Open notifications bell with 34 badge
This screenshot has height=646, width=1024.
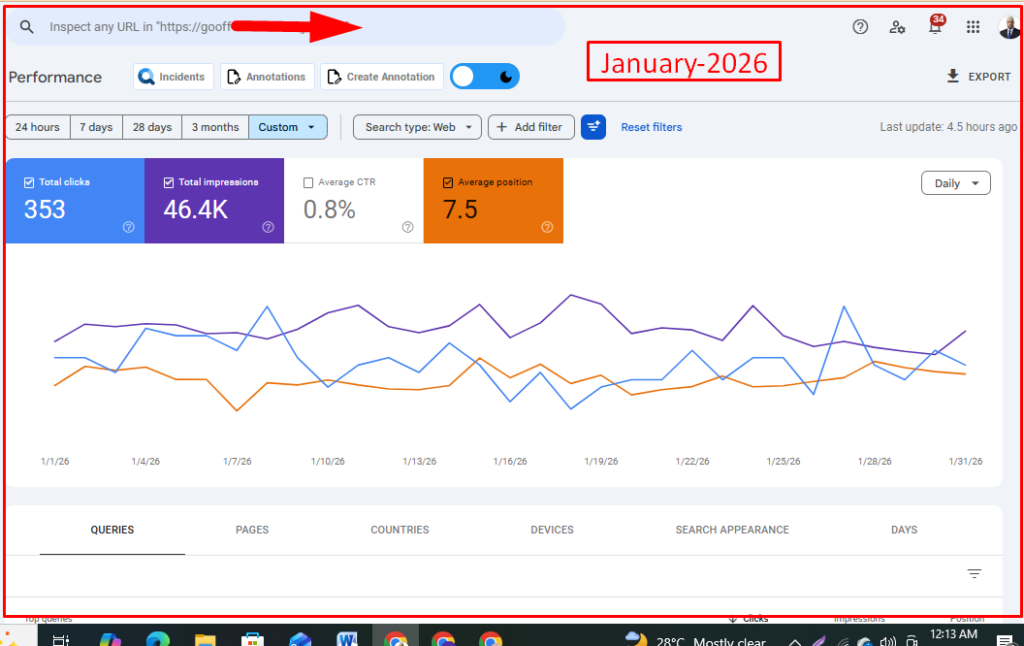pyautogui.click(x=935, y=27)
